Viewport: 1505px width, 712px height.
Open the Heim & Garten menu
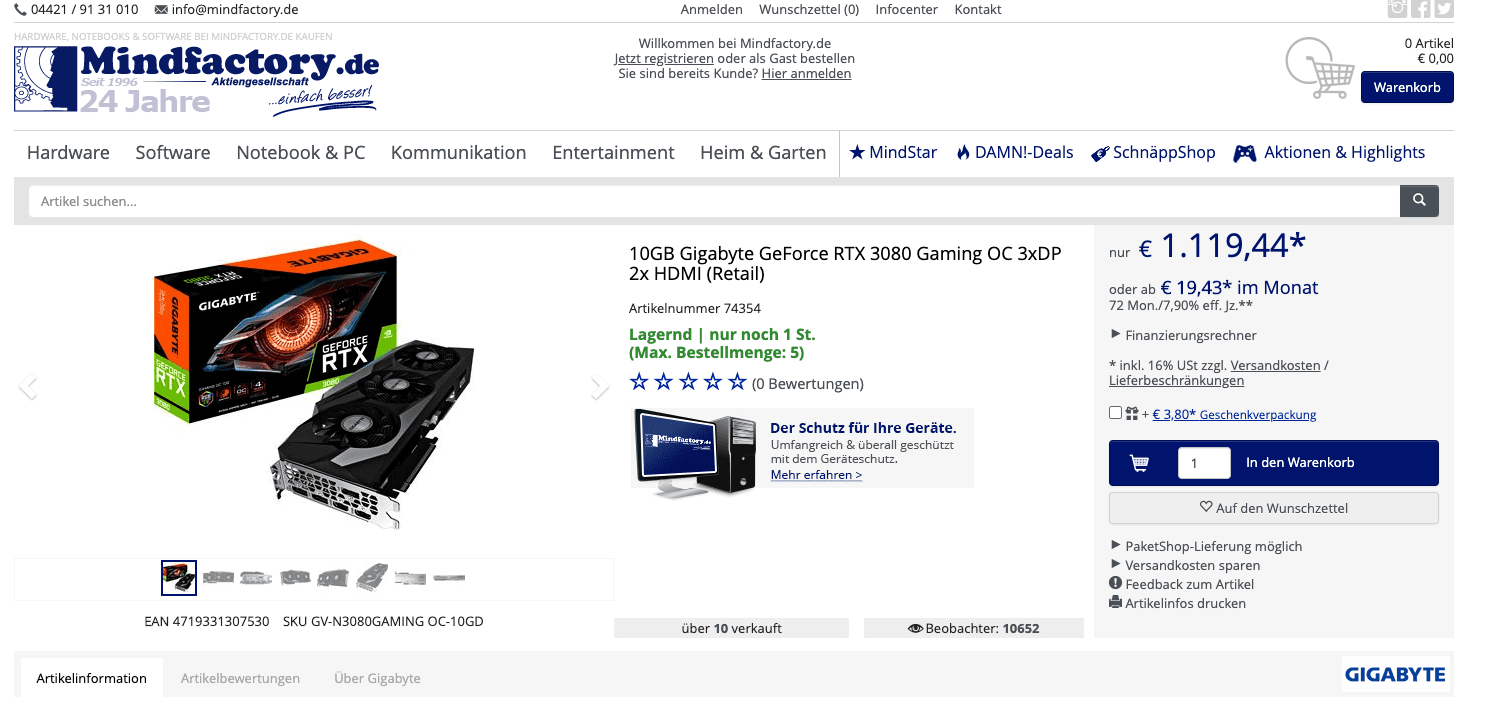(x=763, y=153)
